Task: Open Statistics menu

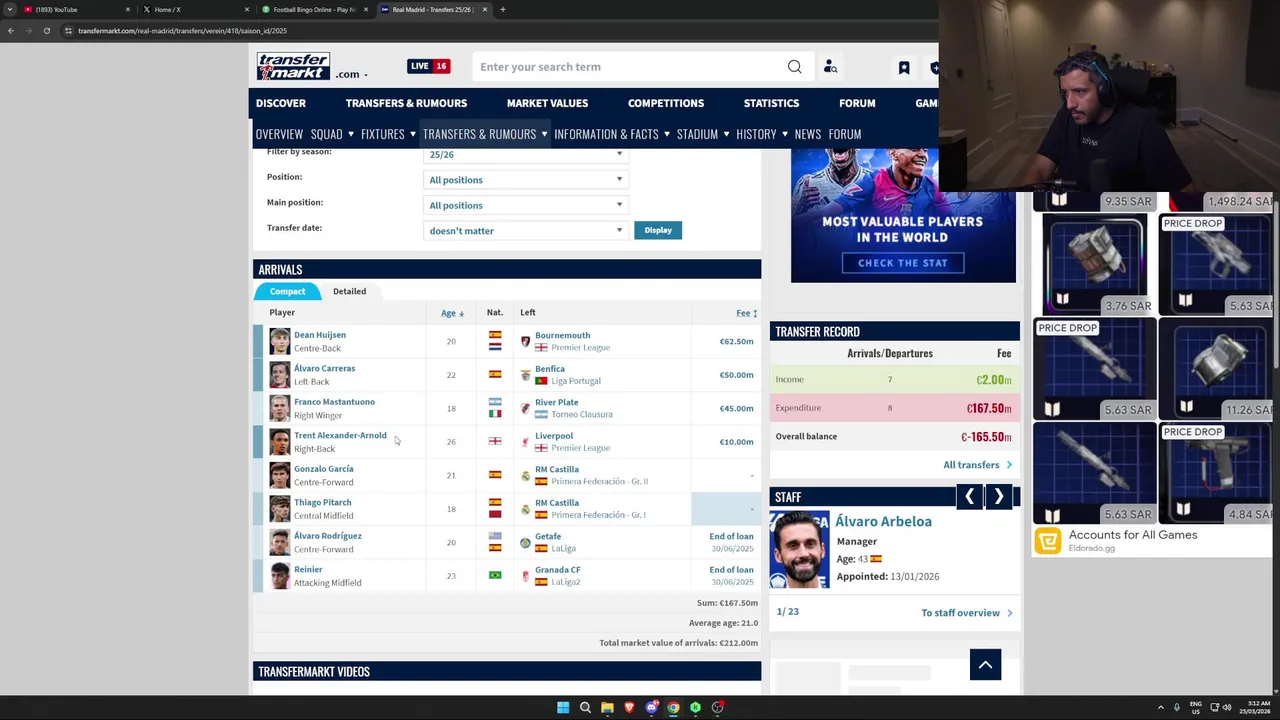Action: 771,103
